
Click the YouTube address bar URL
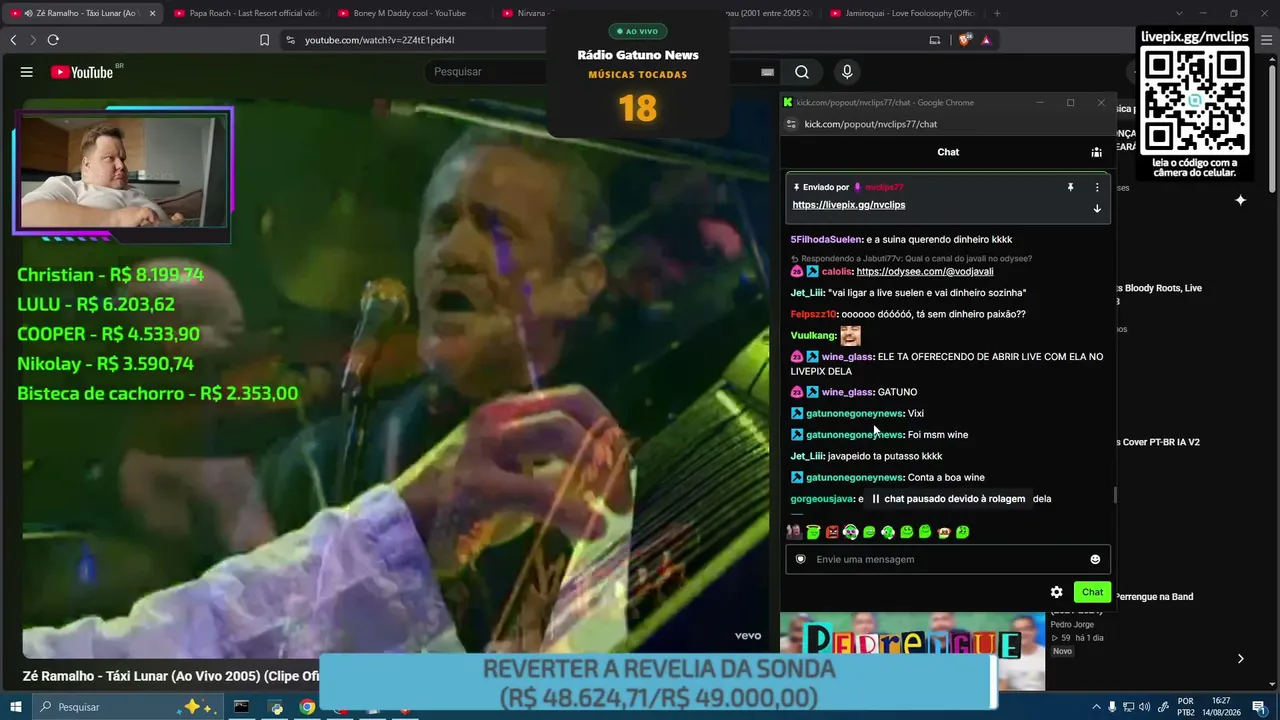[x=380, y=40]
